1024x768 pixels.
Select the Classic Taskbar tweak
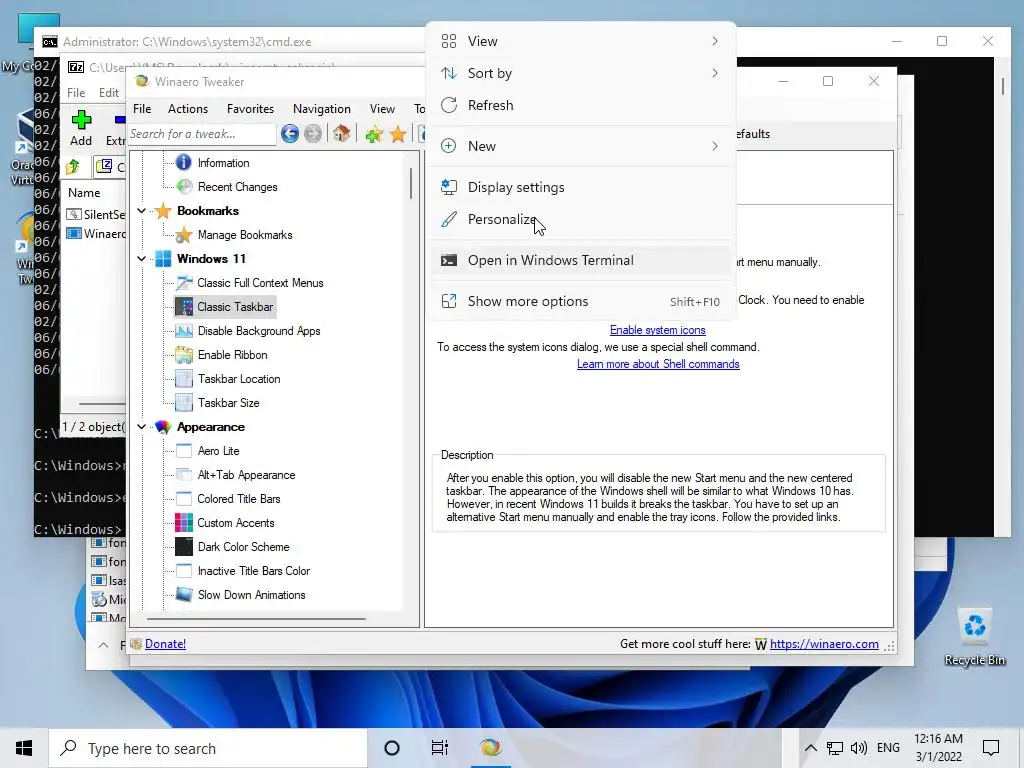click(x=235, y=307)
